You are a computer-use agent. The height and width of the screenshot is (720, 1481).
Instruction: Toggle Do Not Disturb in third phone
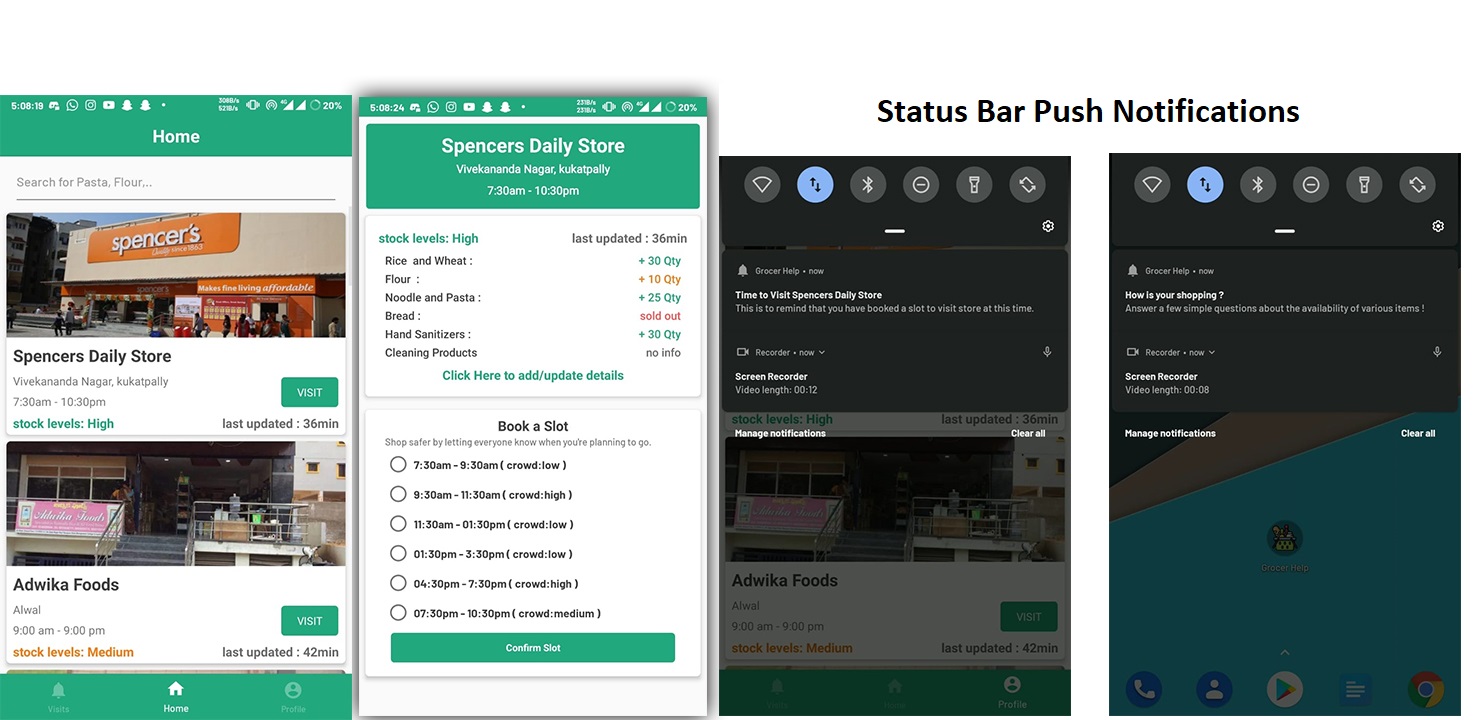click(x=921, y=184)
